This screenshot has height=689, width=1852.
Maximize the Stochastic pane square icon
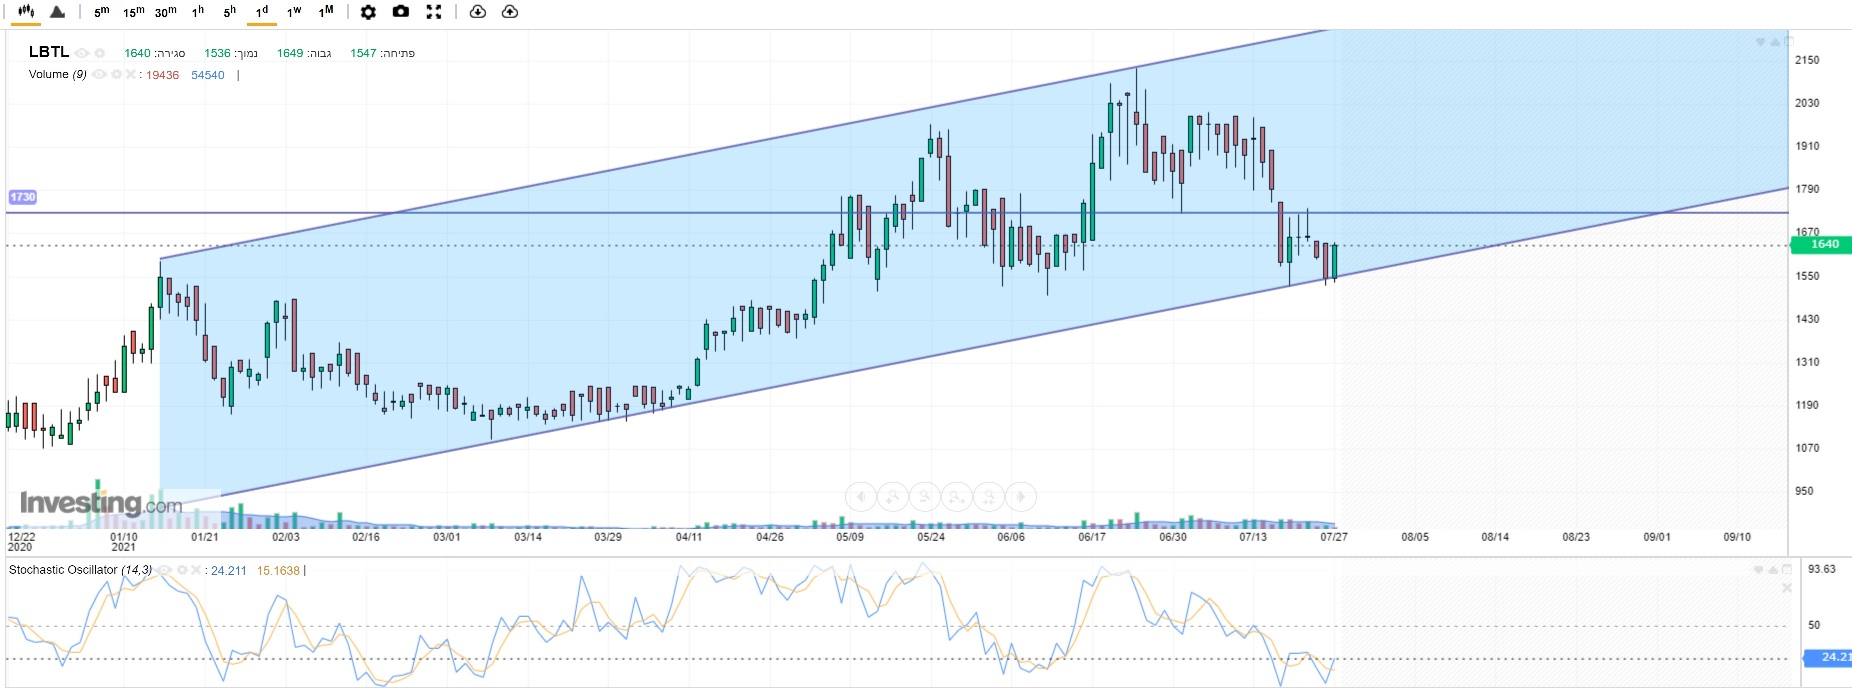pyautogui.click(x=1789, y=570)
